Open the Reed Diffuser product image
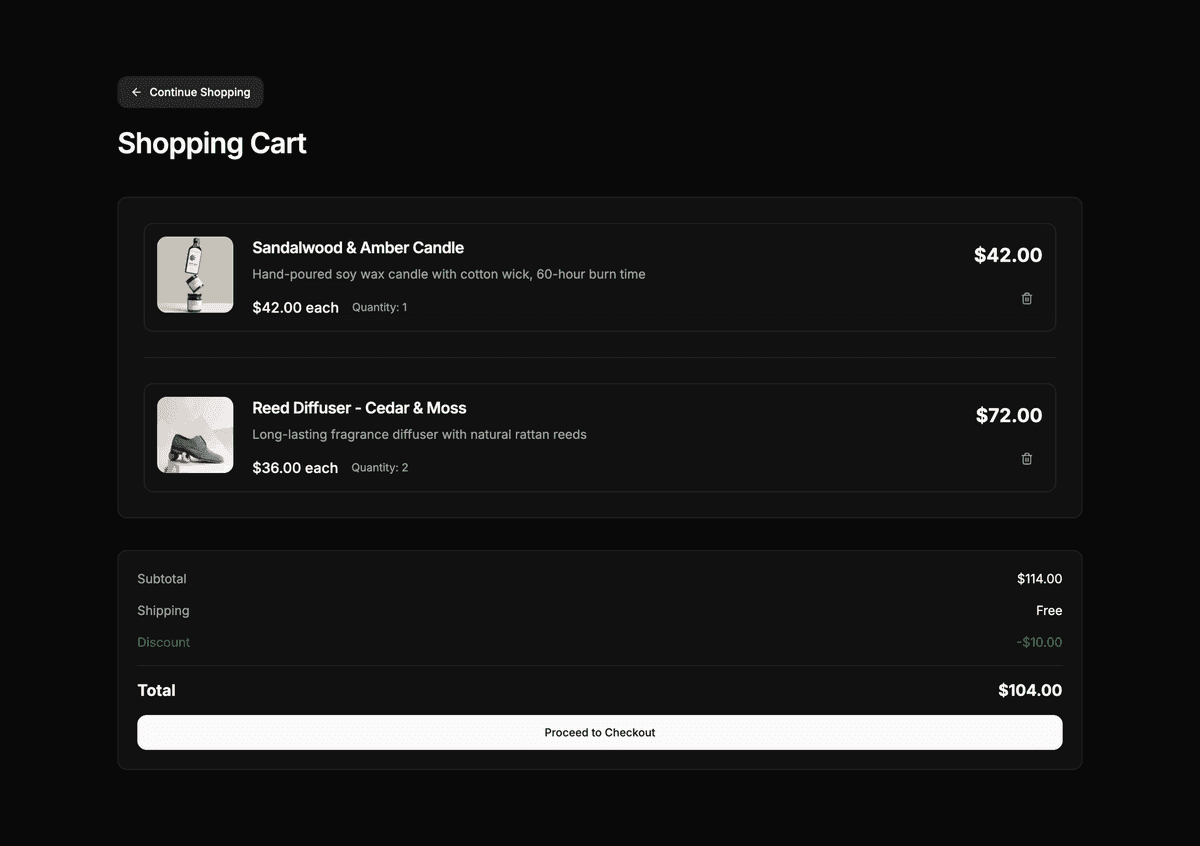Image resolution: width=1200 pixels, height=846 pixels. tap(195, 434)
